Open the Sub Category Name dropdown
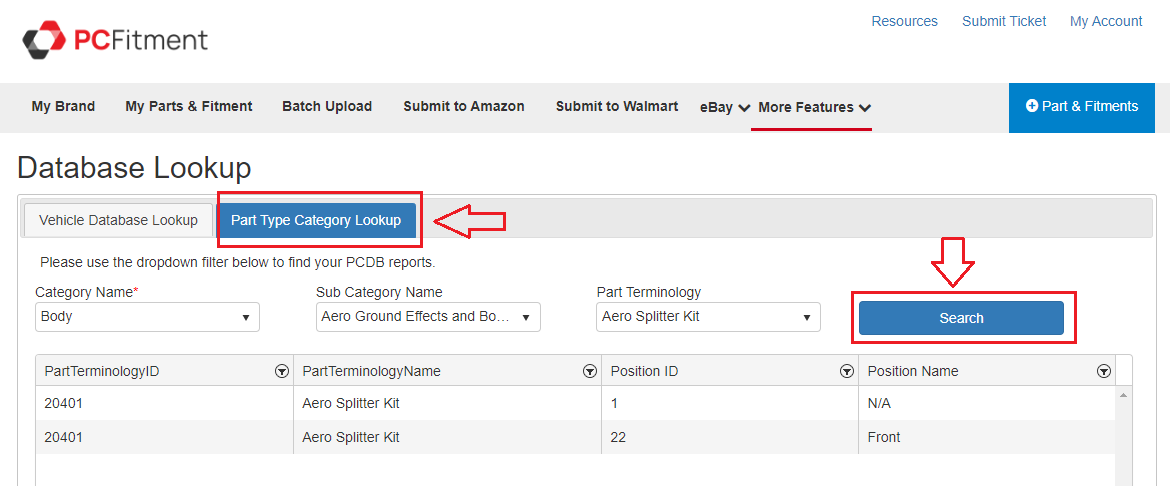 tap(428, 317)
